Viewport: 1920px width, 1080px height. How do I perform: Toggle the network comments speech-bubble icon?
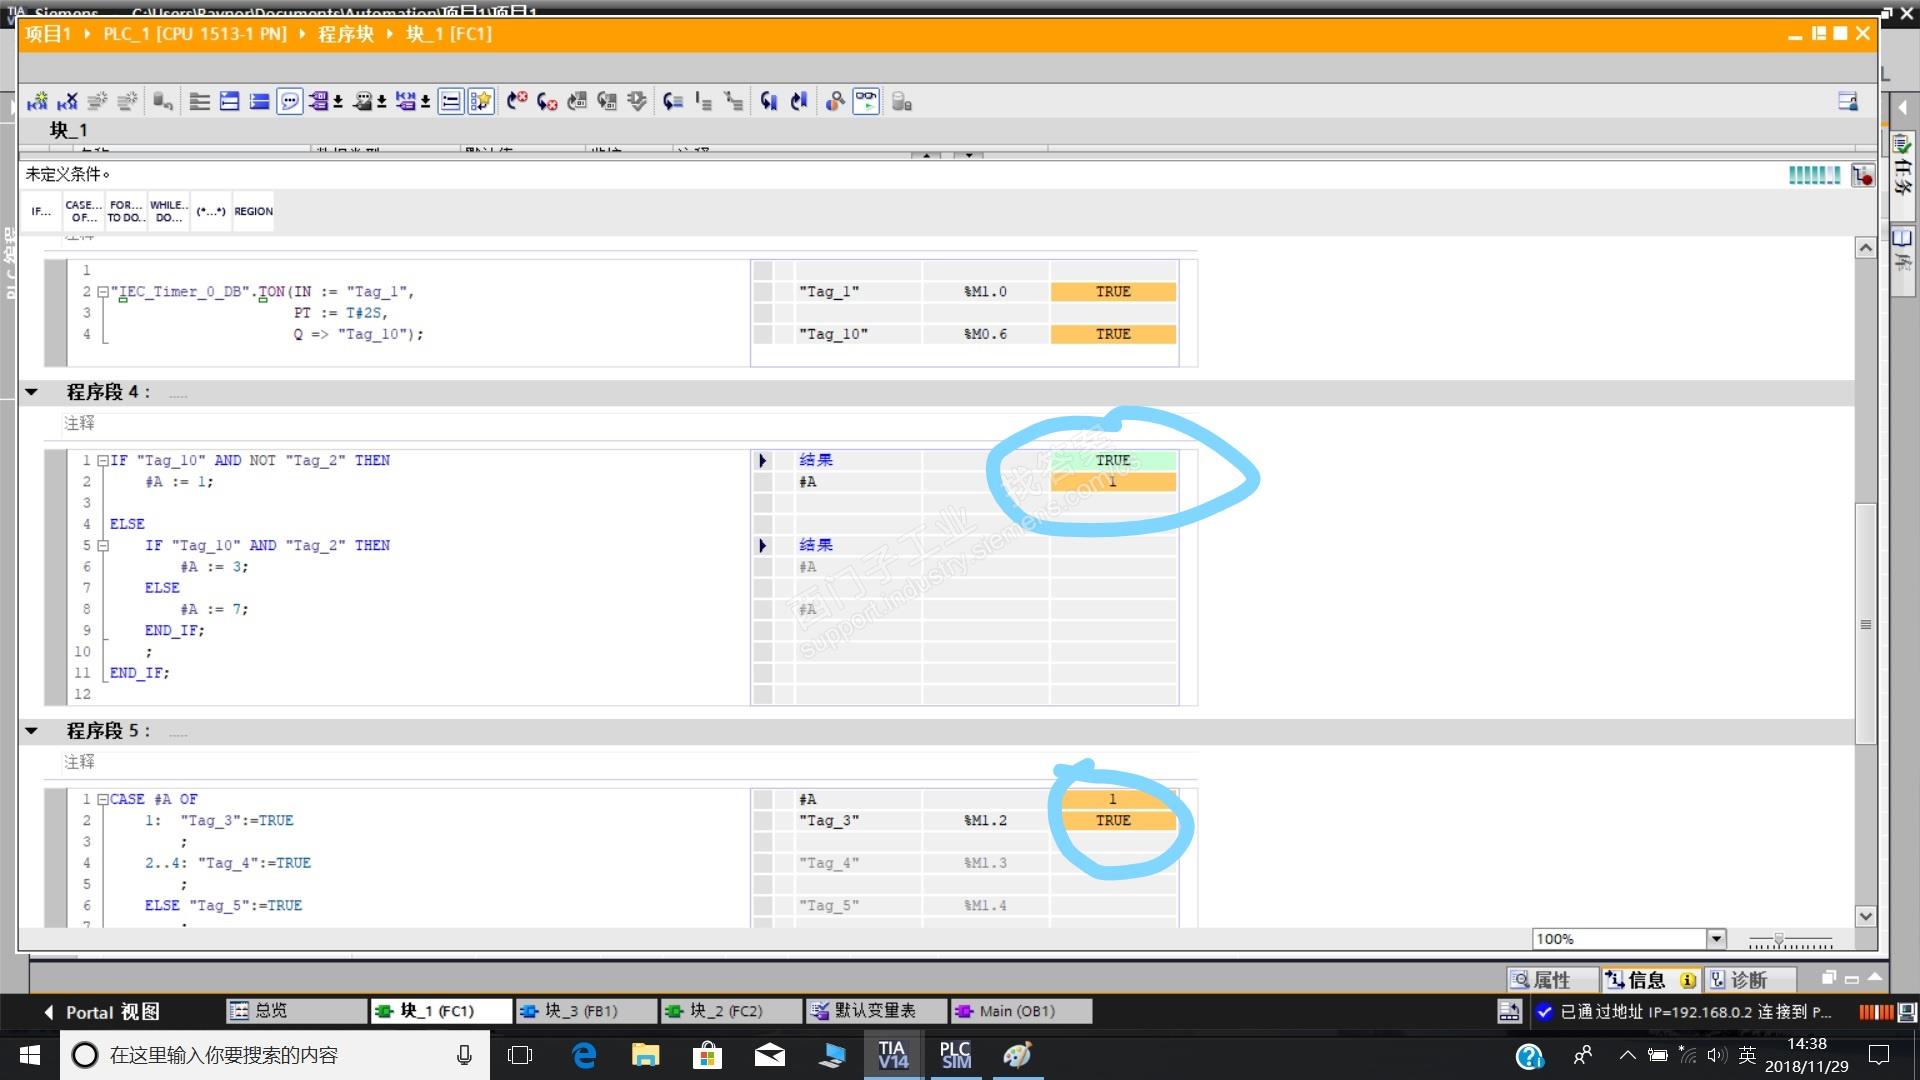point(289,101)
